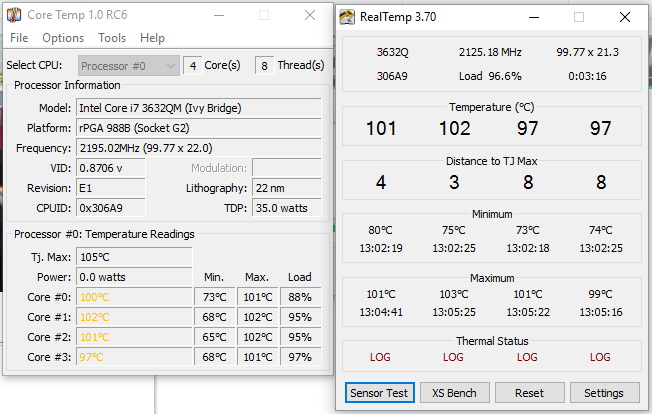Click the Power value 0.0 watts
This screenshot has width=652, height=414.
[x=134, y=277]
